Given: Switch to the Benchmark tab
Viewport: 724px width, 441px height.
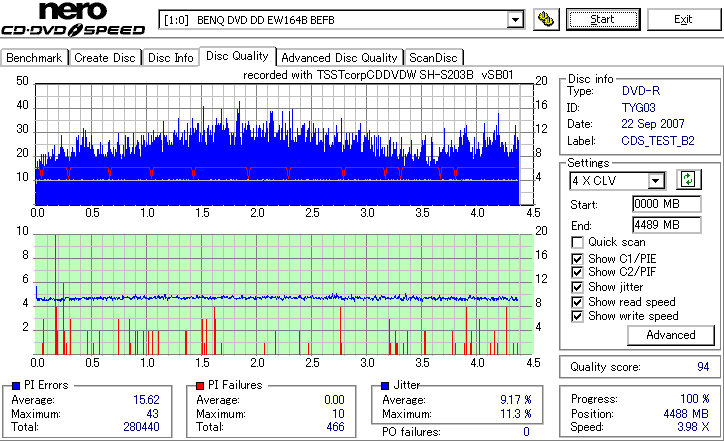Looking at the screenshot, I should pos(34,58).
